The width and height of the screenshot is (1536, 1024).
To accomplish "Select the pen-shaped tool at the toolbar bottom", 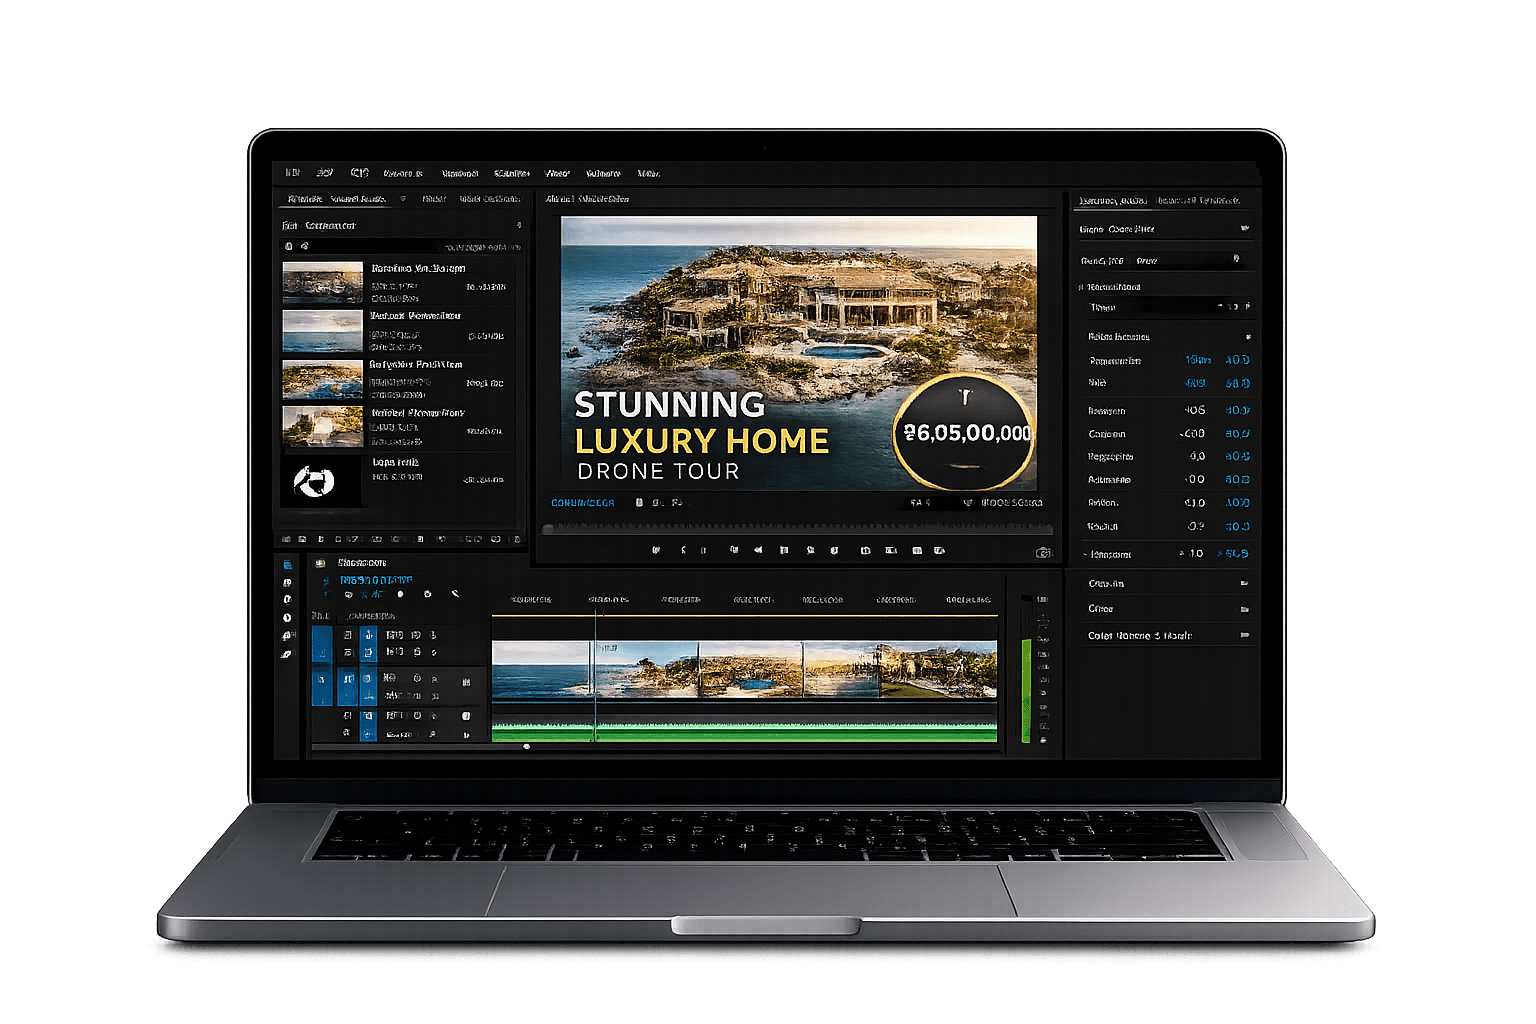I will pyautogui.click(x=287, y=654).
